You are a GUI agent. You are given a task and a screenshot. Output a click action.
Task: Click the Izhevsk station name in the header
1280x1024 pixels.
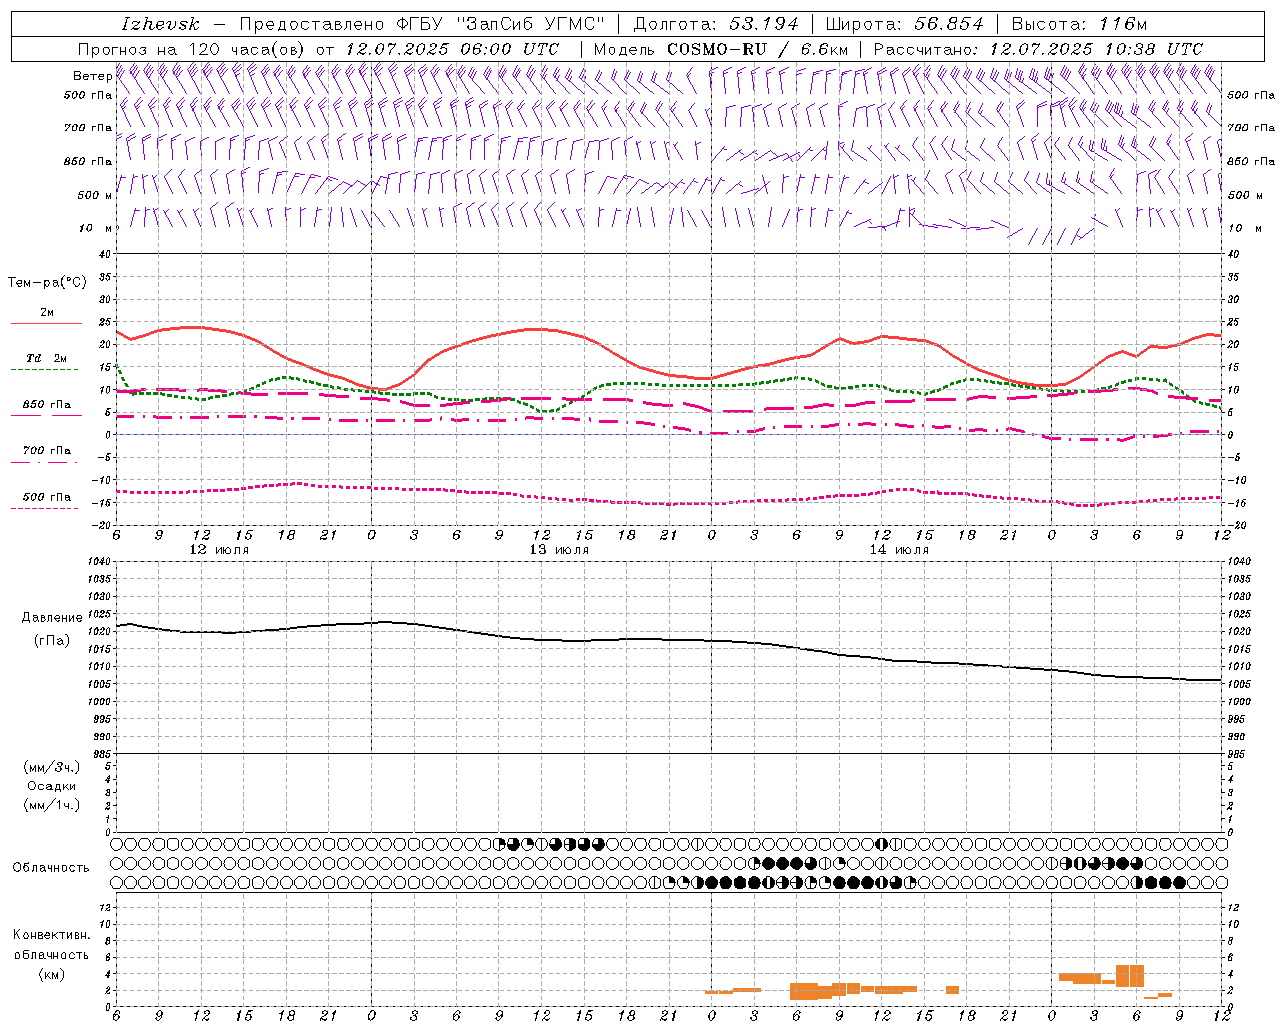[160, 24]
